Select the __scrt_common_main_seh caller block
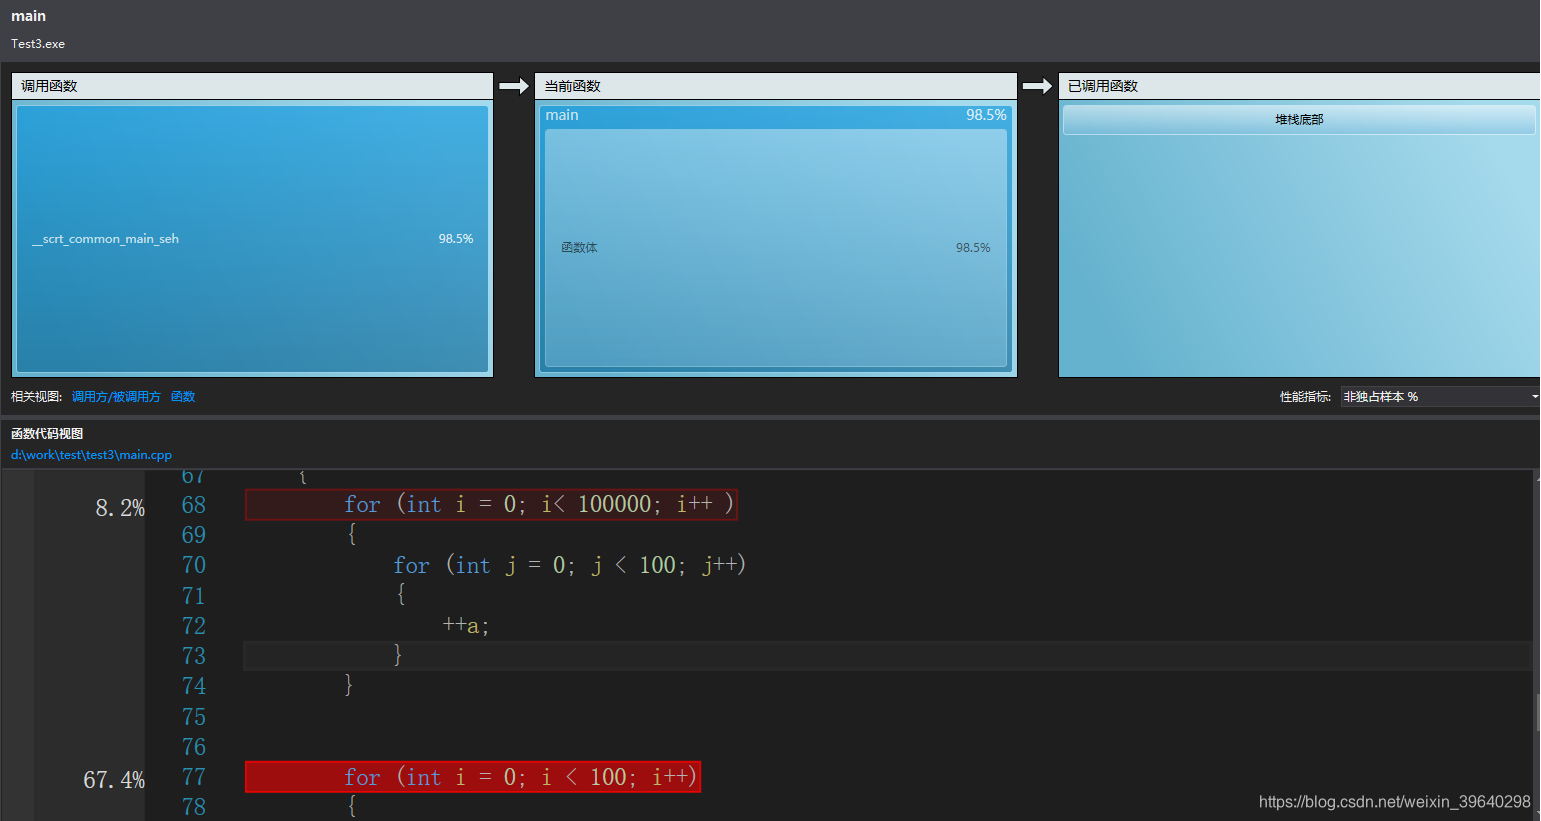Screen dimensions: 1541x821 tap(252, 239)
